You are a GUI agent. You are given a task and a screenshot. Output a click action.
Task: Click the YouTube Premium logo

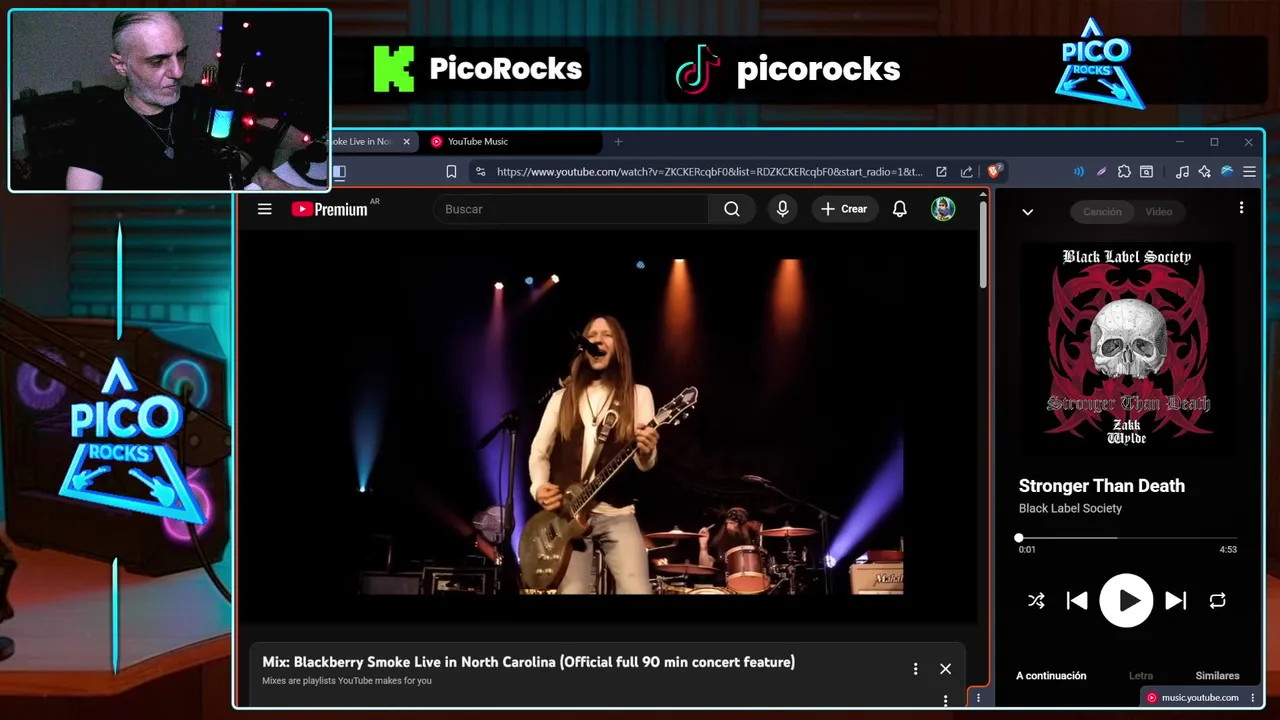(330, 209)
